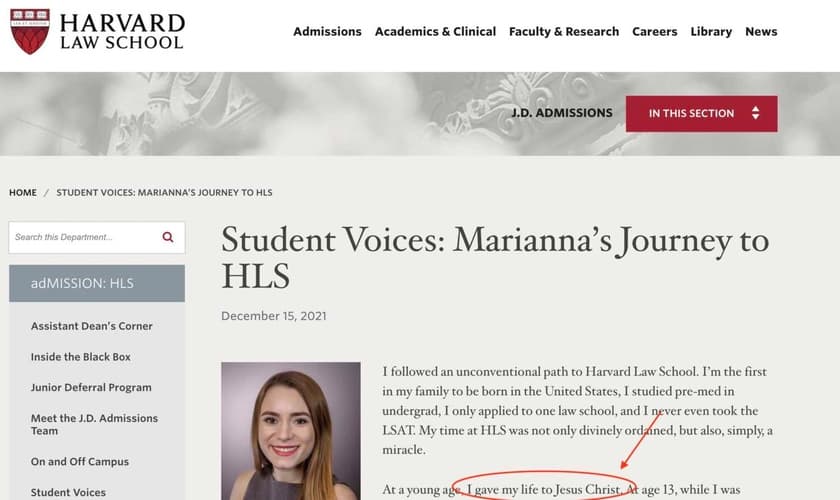Click the Harvard Law School wordmark text
The image size is (840, 500).
122,31
